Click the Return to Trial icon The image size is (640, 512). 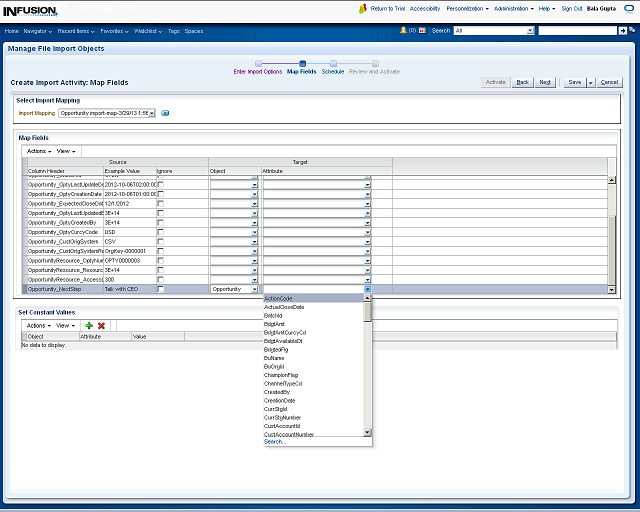point(364,8)
